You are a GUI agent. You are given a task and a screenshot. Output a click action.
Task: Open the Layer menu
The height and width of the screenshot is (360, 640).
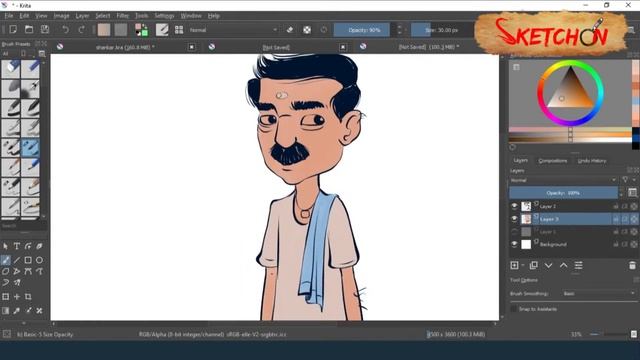tap(82, 16)
